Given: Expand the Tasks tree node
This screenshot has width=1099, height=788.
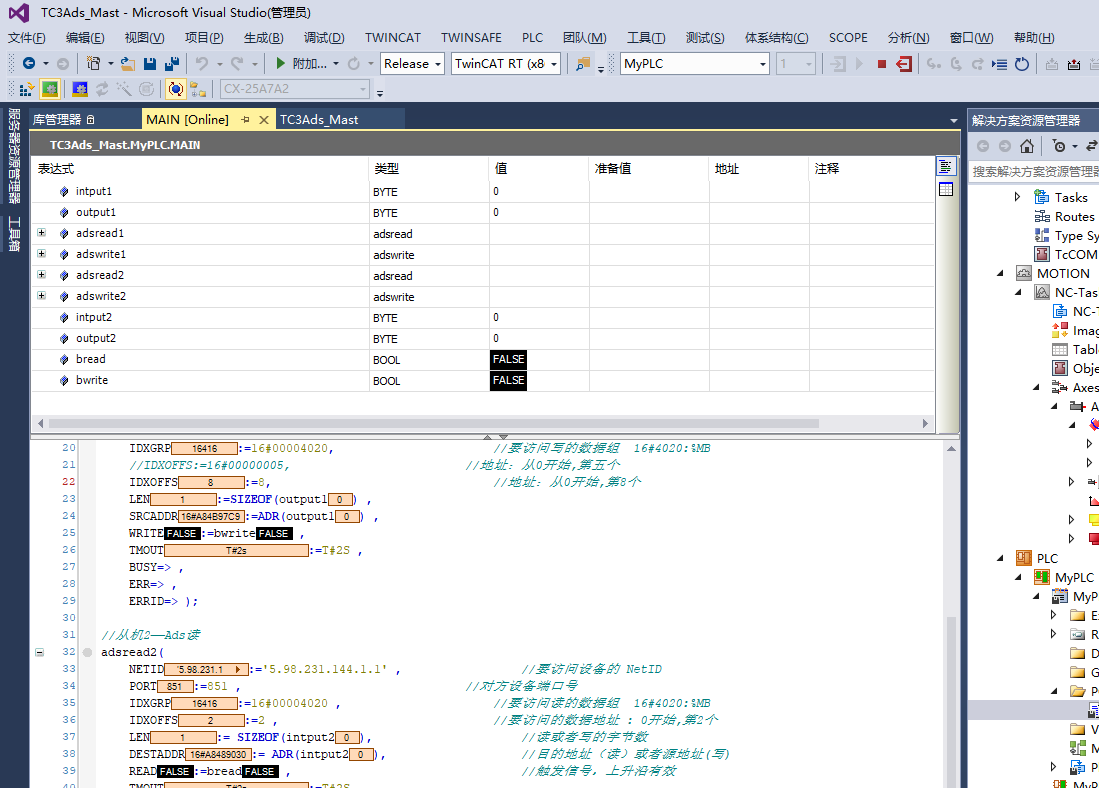Looking at the screenshot, I should [1018, 197].
